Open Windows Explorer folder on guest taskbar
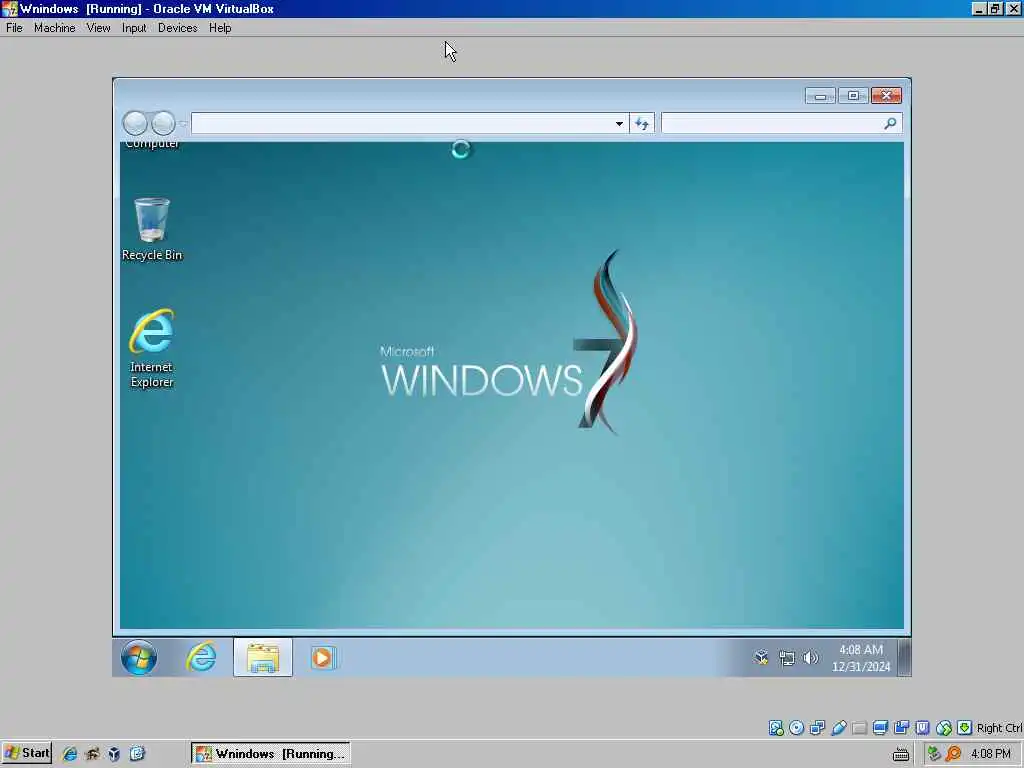Viewport: 1024px width, 768px height. (x=263, y=657)
